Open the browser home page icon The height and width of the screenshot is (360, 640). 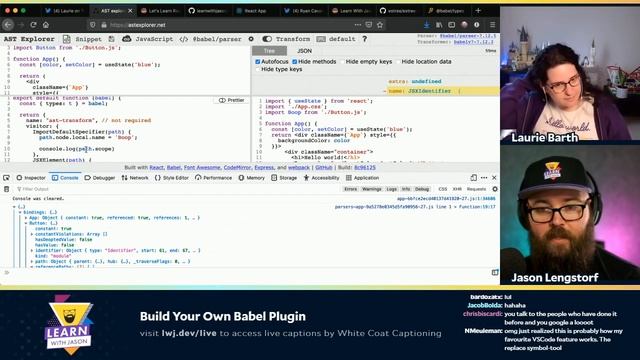click(46, 25)
